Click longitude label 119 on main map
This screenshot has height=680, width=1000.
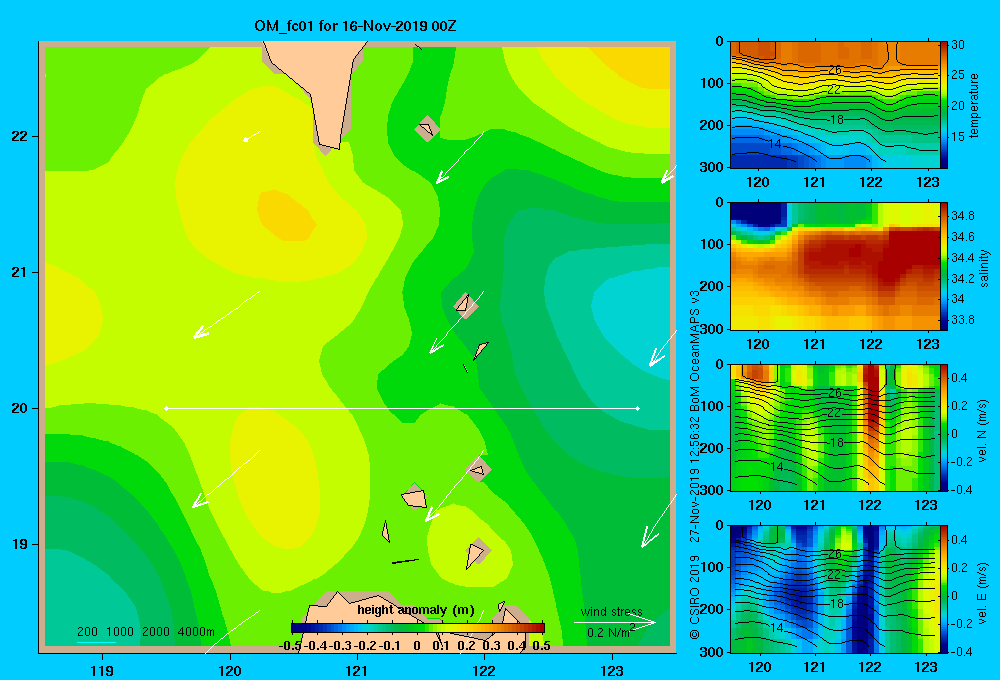click(102, 670)
